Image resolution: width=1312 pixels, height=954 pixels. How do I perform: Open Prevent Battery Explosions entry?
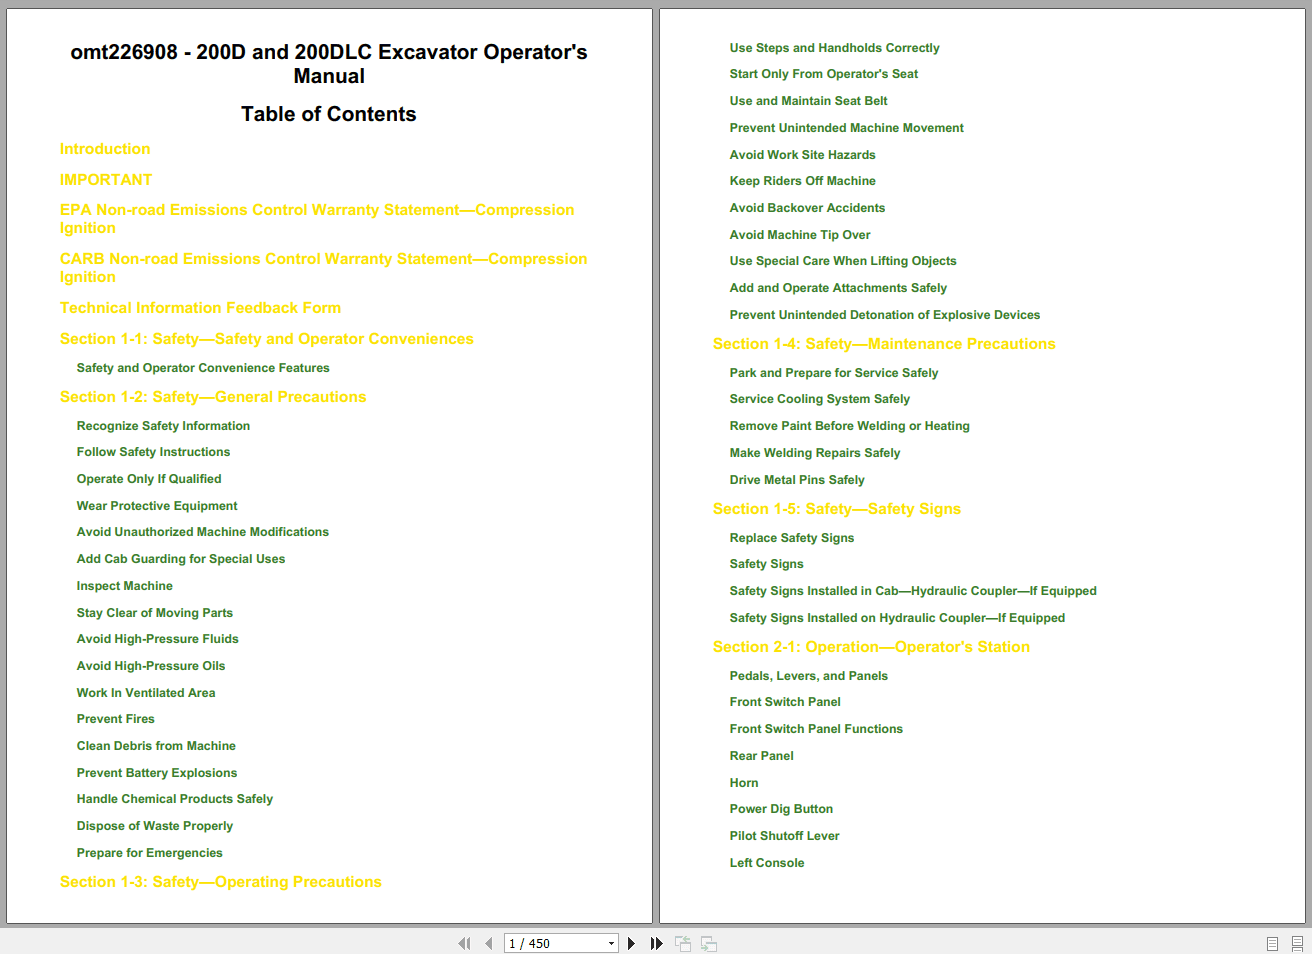click(157, 773)
